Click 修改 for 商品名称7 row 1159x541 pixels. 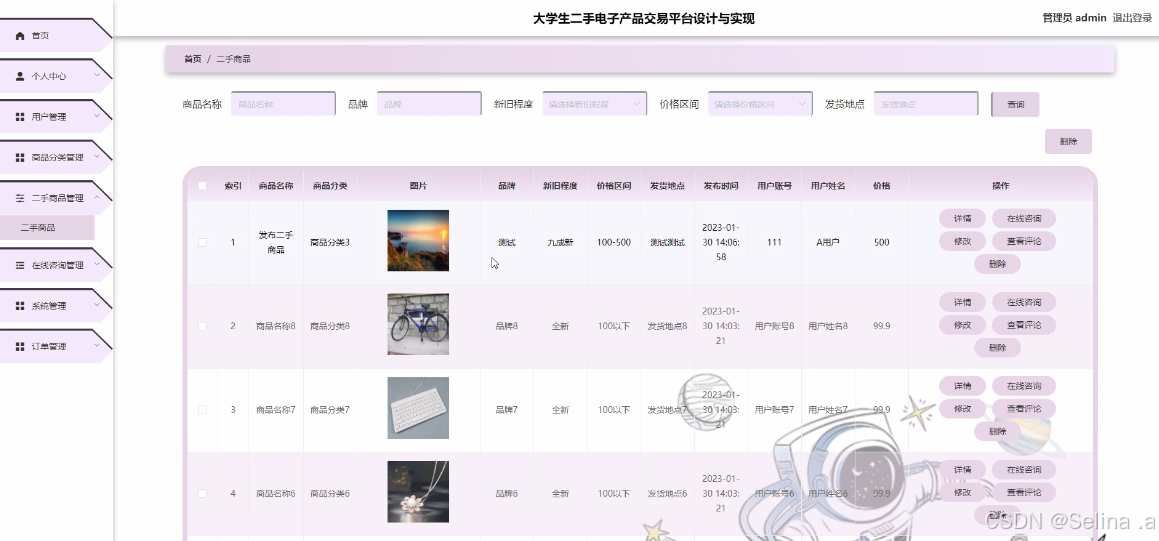pyautogui.click(x=962, y=409)
